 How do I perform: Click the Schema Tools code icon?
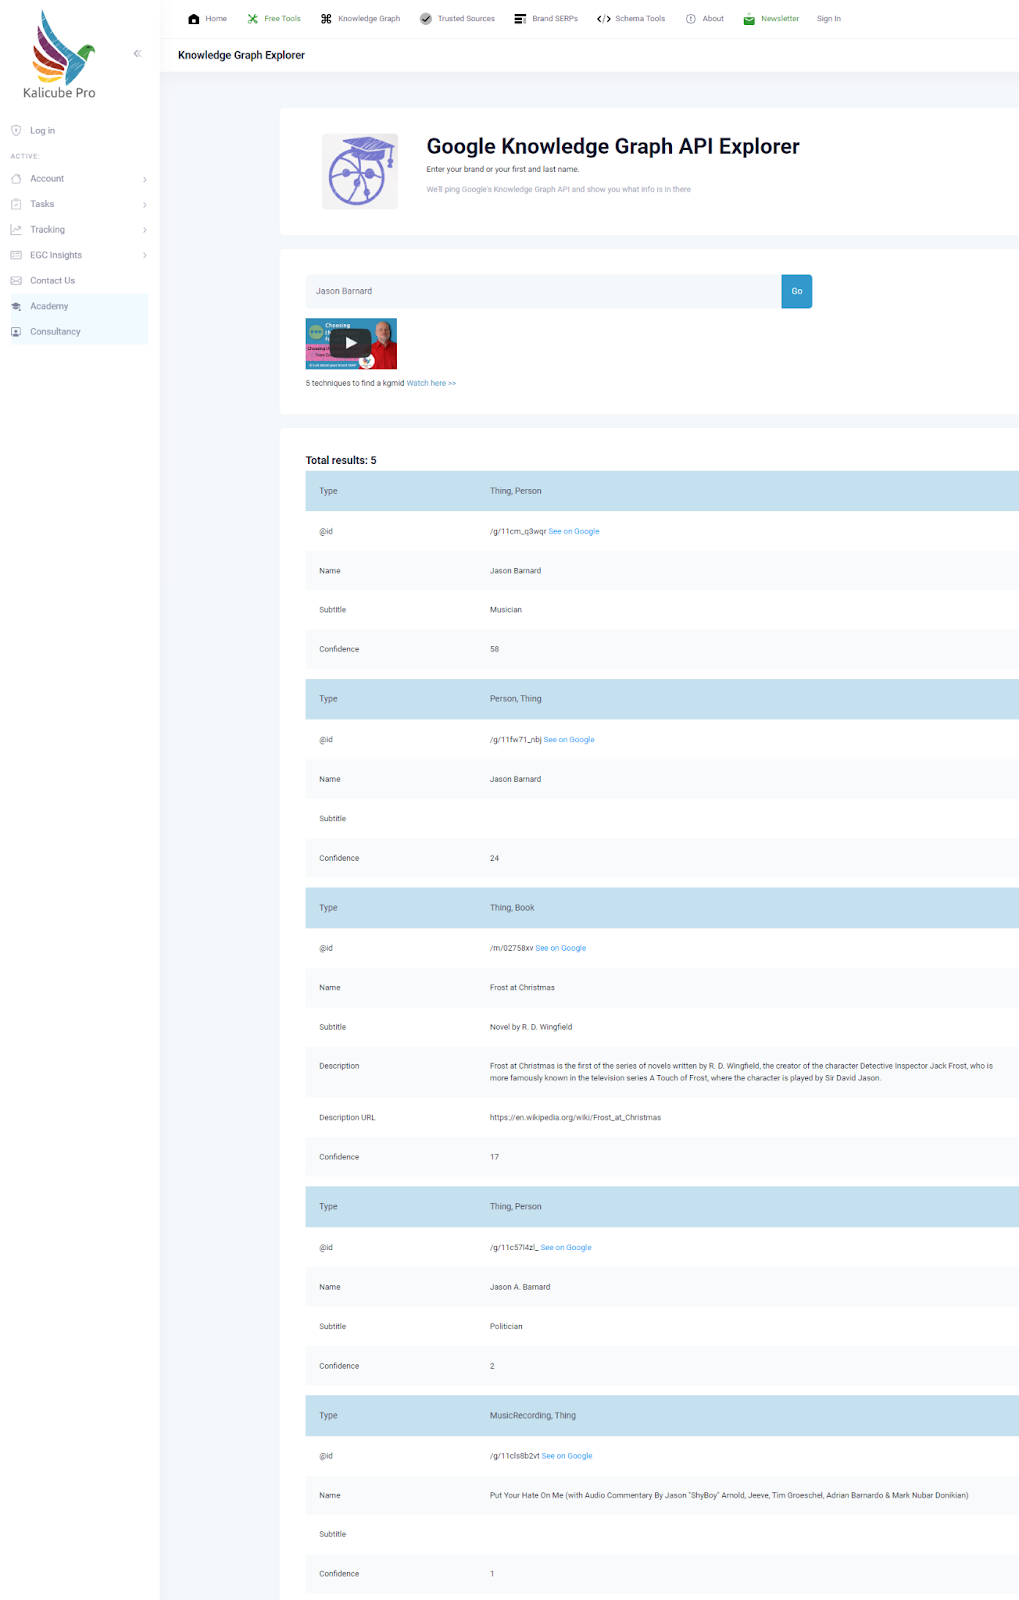pos(604,19)
